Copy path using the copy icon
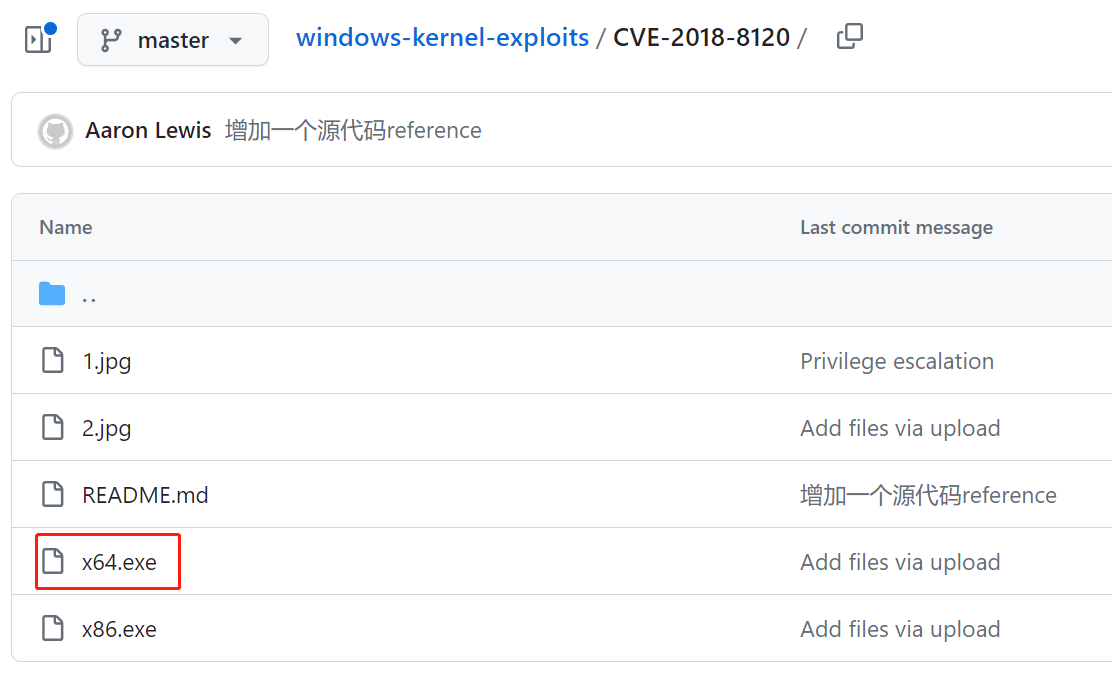Screen dimensions: 1112x678 (x=849, y=38)
